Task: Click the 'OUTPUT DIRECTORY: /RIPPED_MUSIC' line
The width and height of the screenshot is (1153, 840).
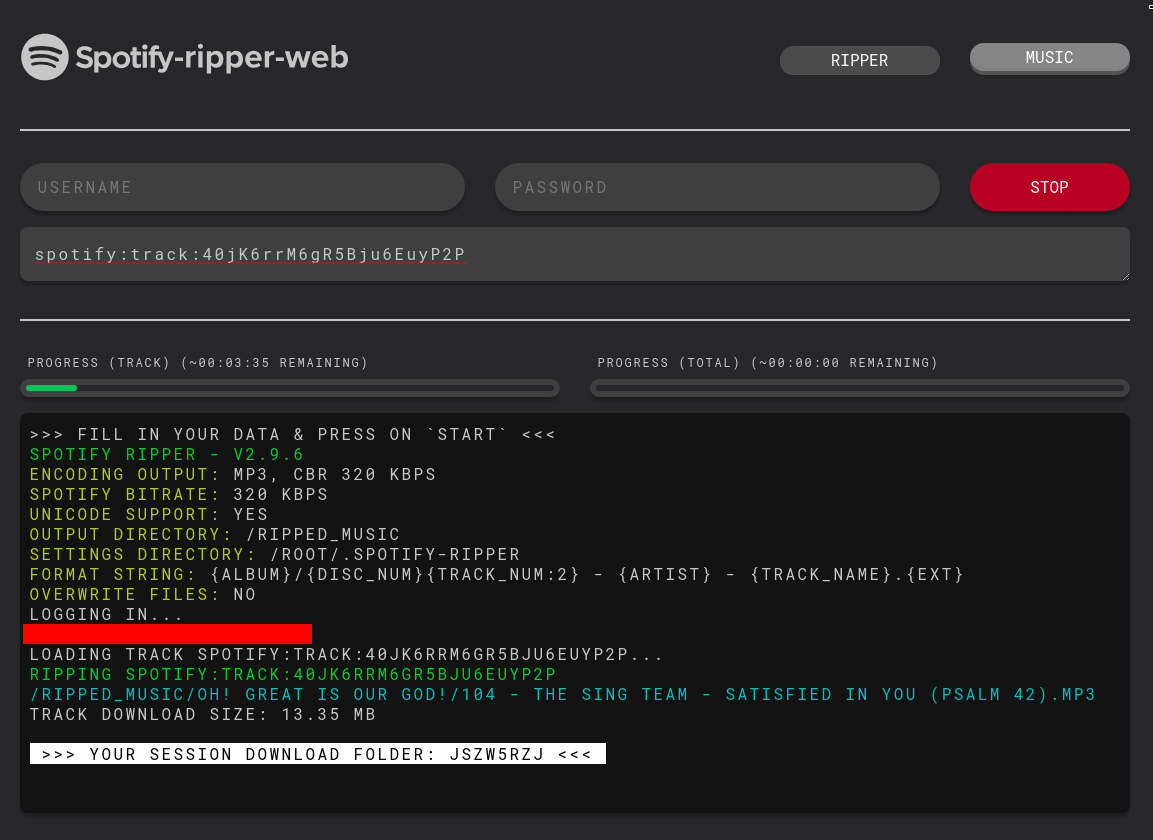Action: point(215,534)
